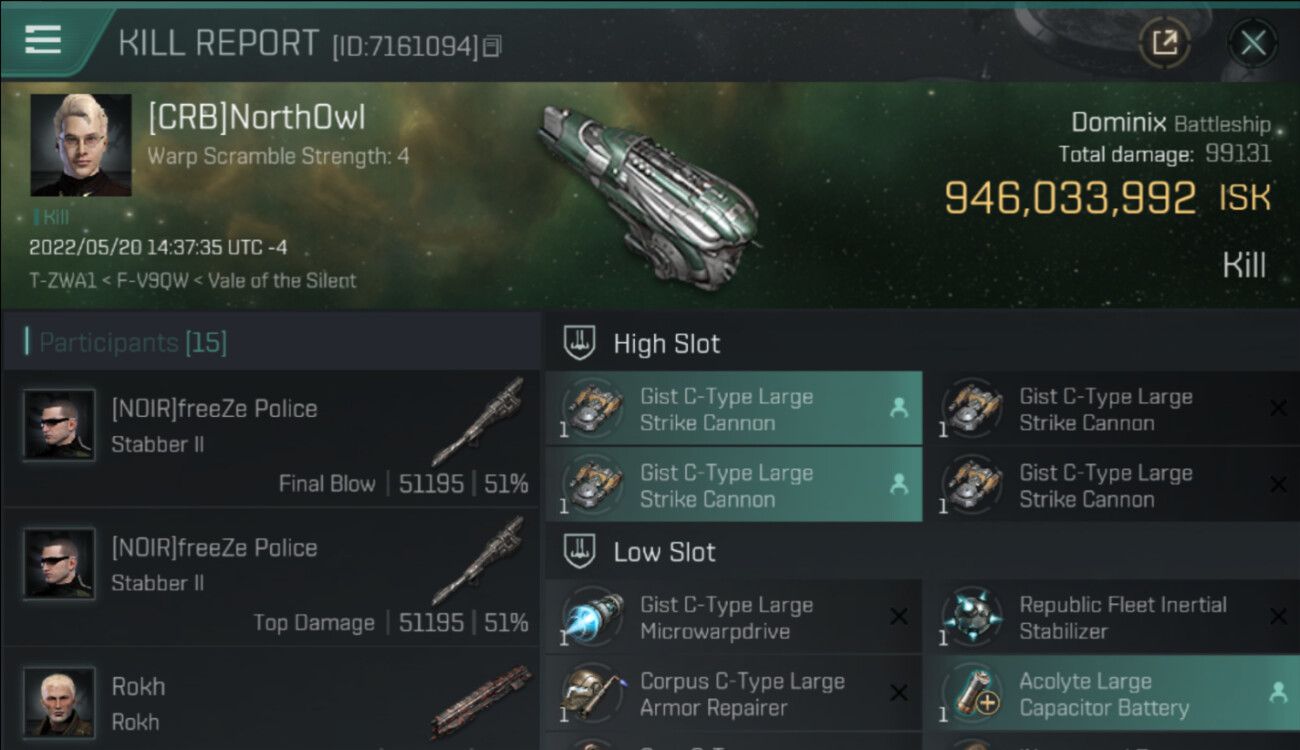The image size is (1300, 750).
Task: Toggle the Armor Repairer X marker
Action: (x=899, y=693)
